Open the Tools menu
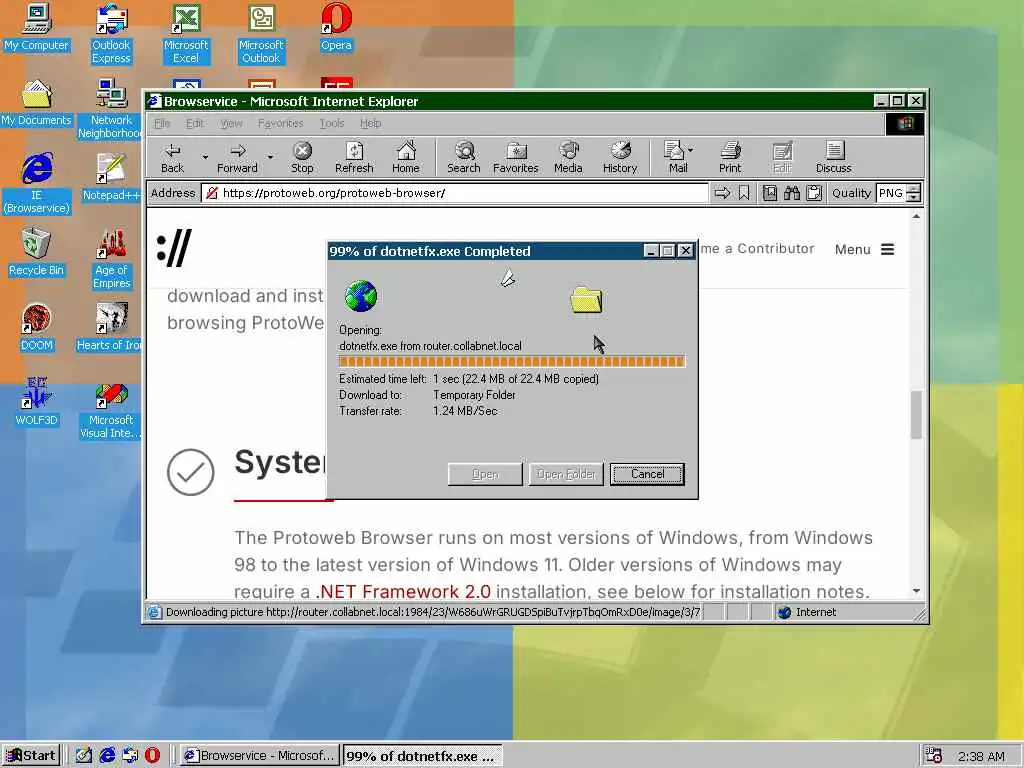 (x=332, y=123)
